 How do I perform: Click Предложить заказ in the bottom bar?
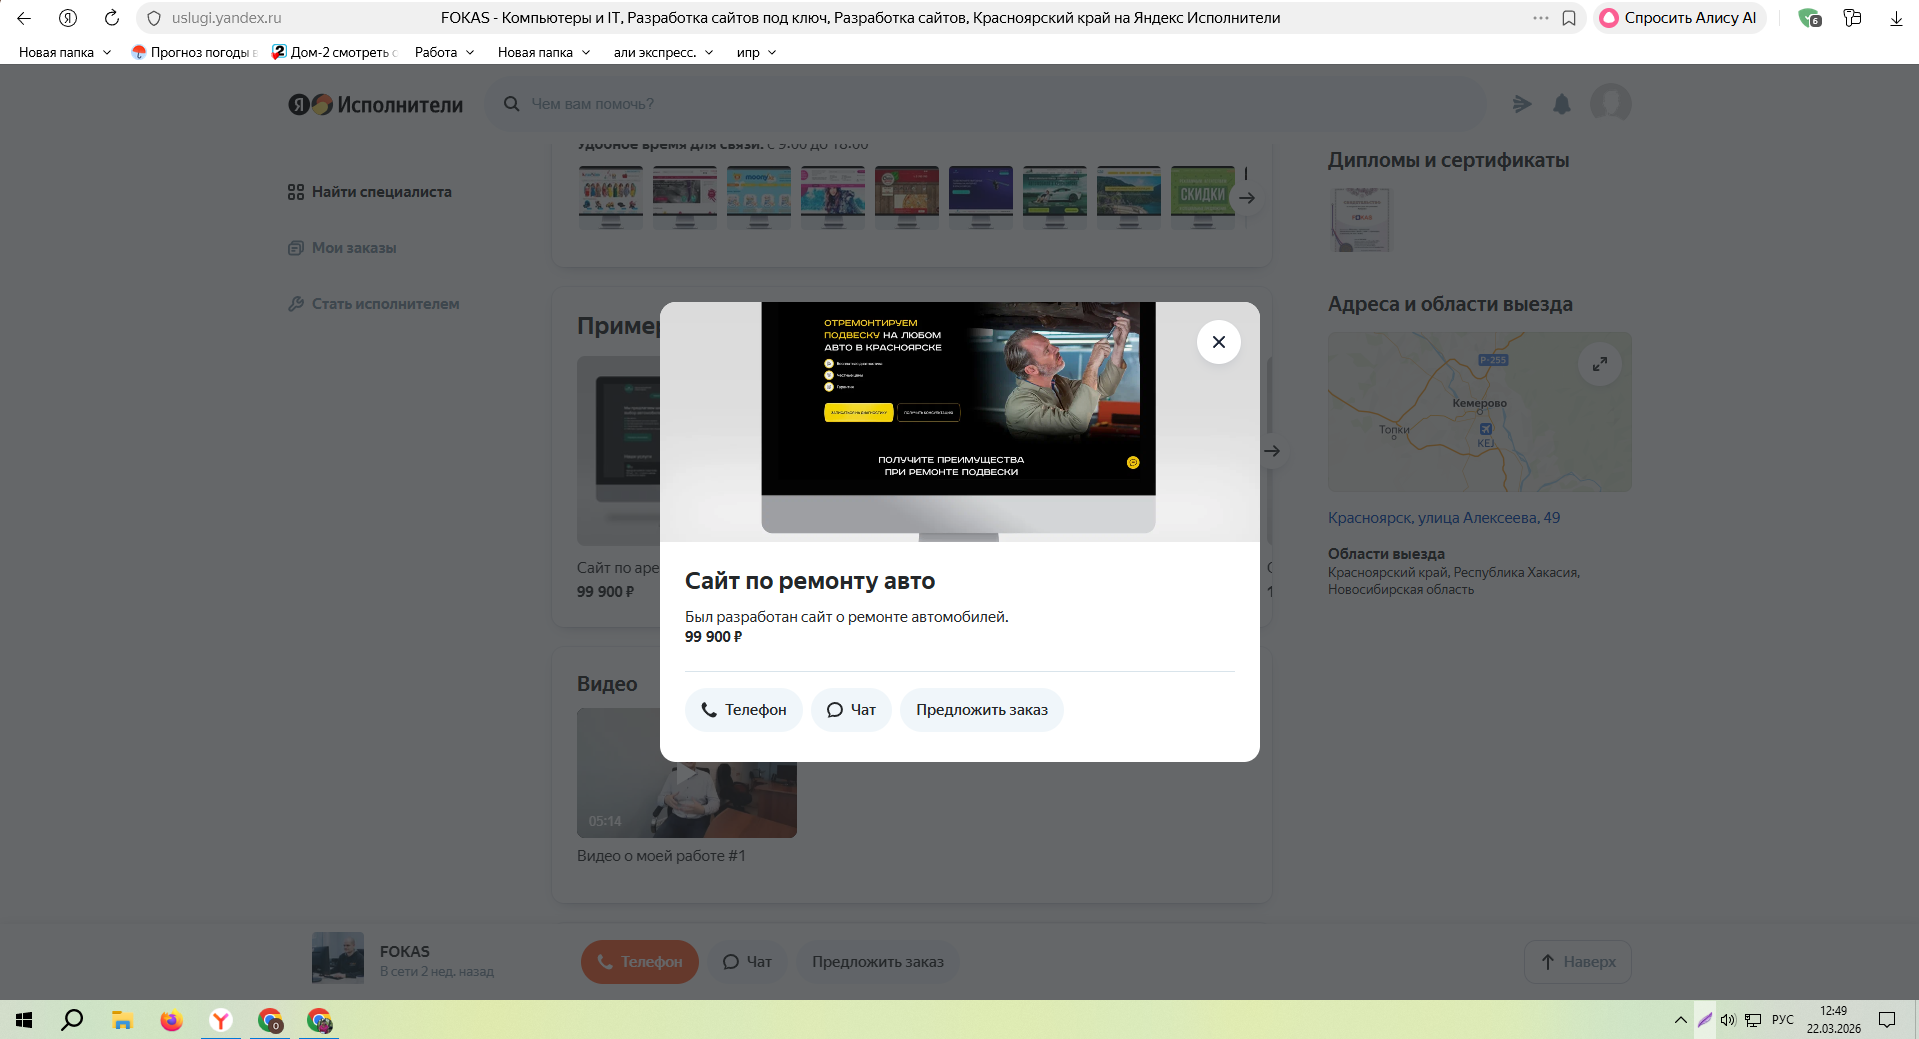(877, 962)
